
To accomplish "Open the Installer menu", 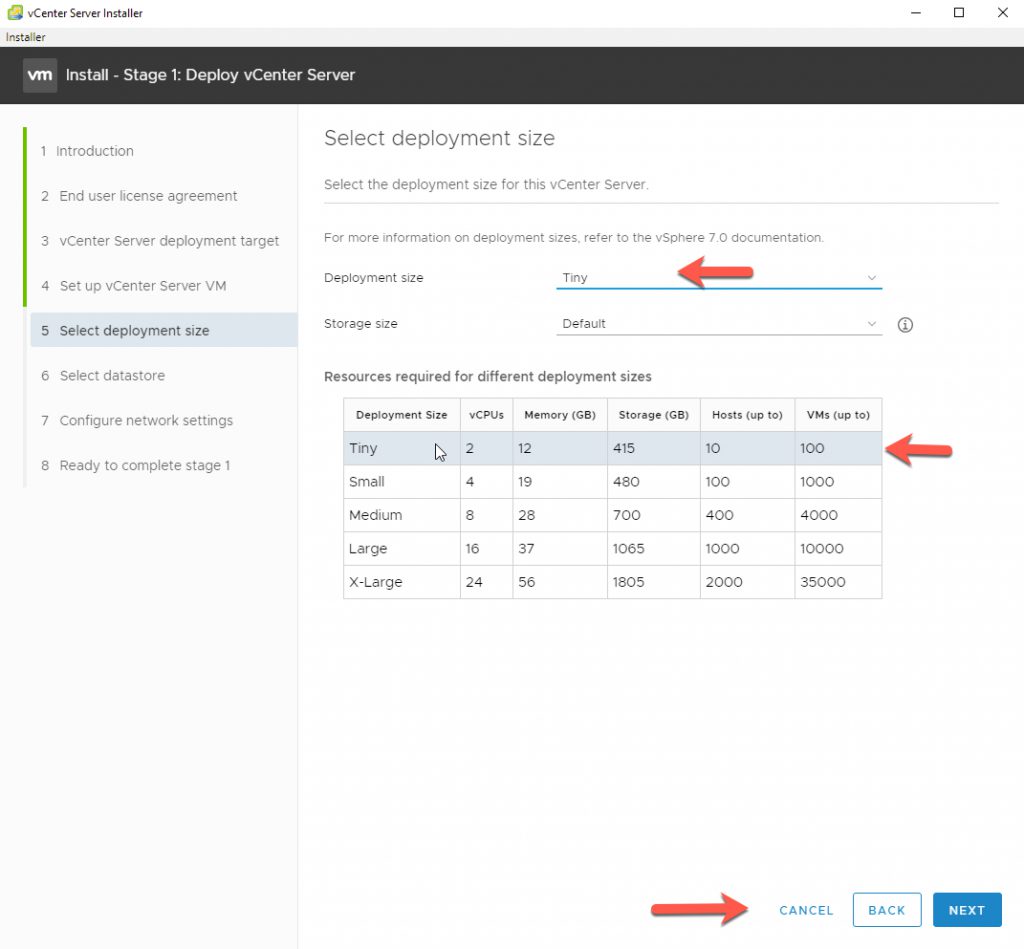I will pos(25,37).
